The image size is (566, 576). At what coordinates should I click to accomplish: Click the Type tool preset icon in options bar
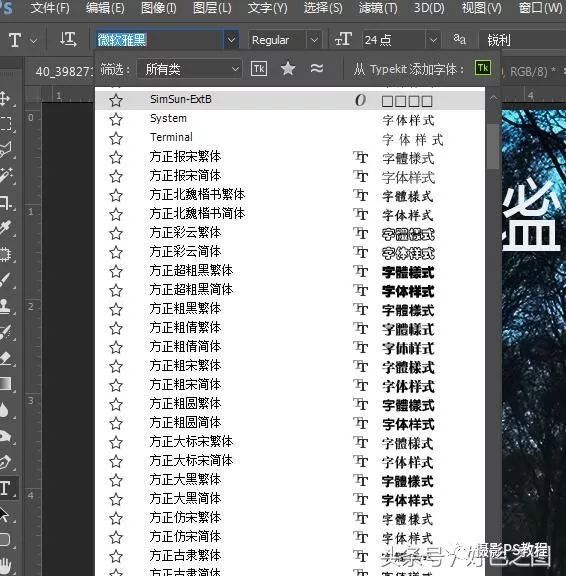pyautogui.click(x=15, y=40)
